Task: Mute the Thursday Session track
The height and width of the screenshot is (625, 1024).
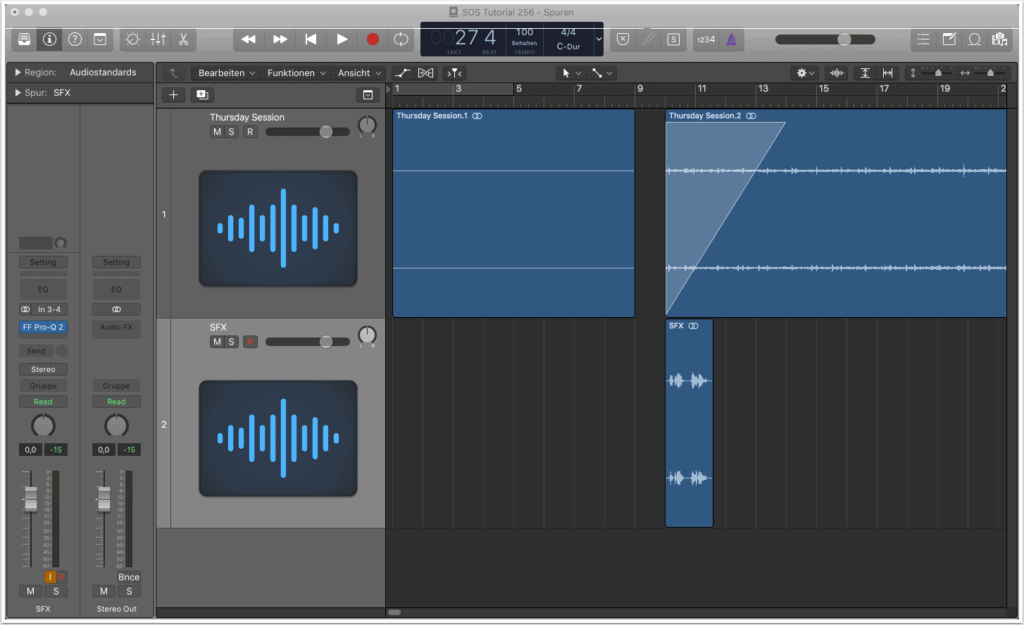Action: [216, 132]
